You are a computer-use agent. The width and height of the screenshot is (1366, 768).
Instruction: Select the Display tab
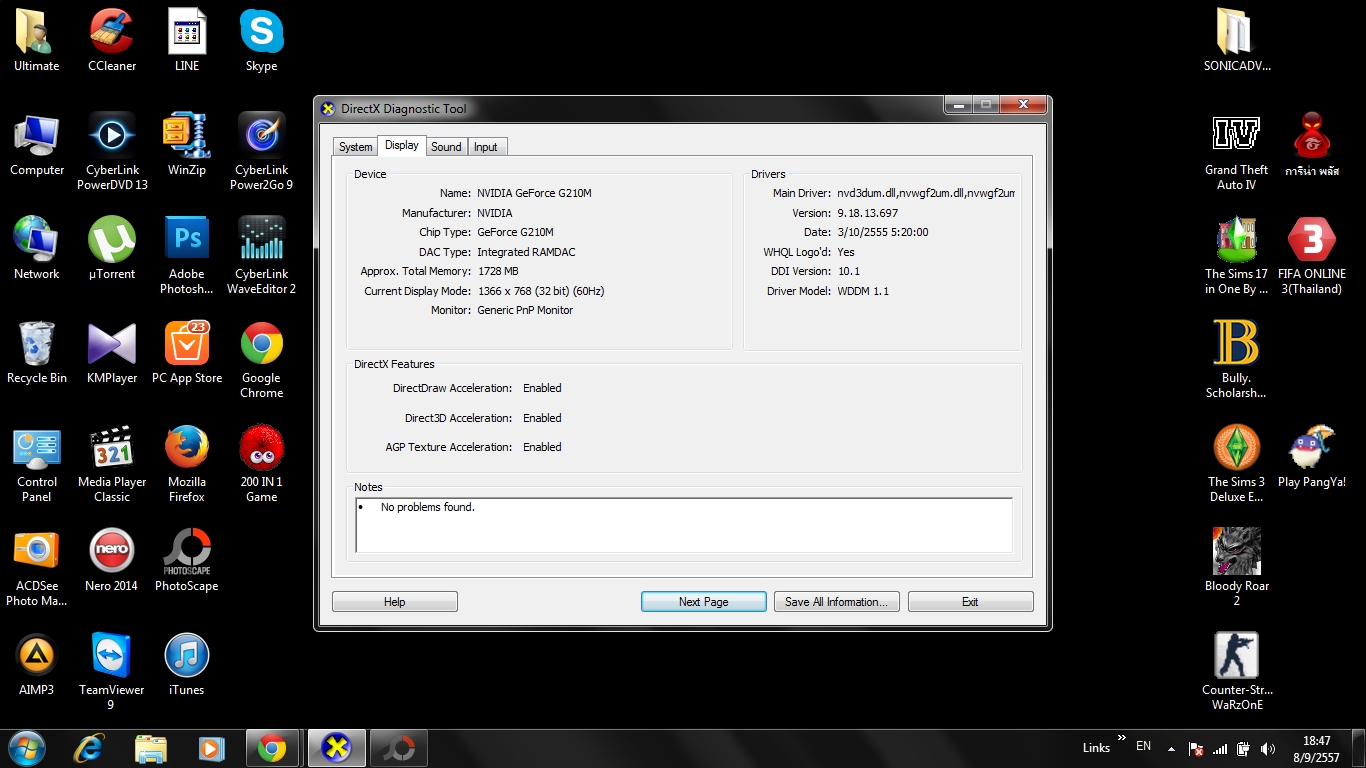click(402, 145)
